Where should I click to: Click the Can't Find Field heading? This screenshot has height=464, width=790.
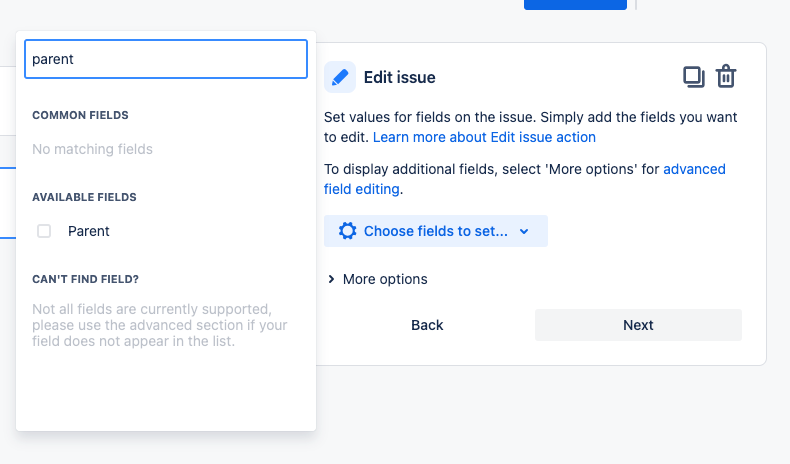tap(85, 278)
